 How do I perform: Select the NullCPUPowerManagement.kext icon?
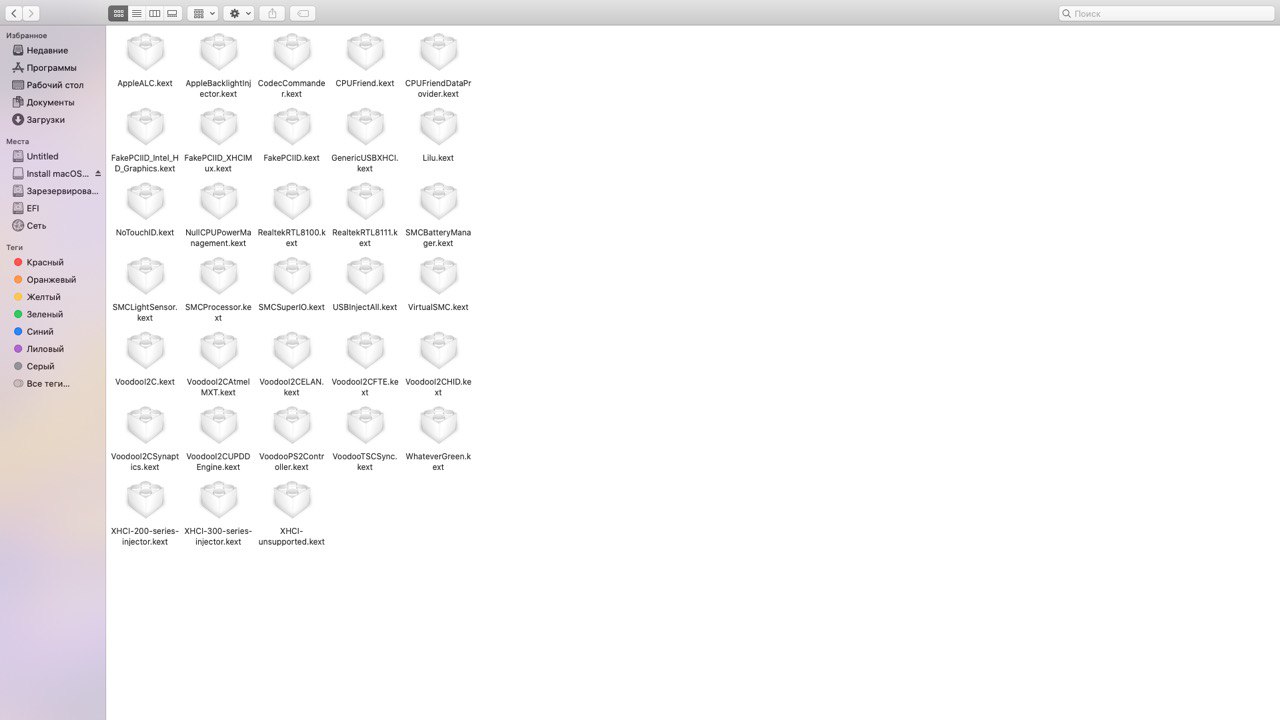(218, 201)
